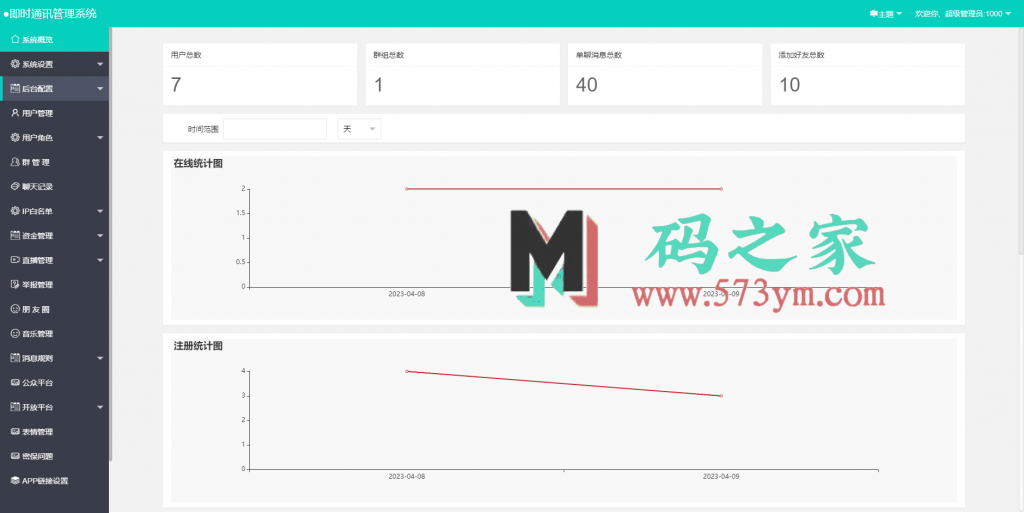Click the gear icon beside 用户角色
This screenshot has height=513, width=1024.
pos(15,138)
